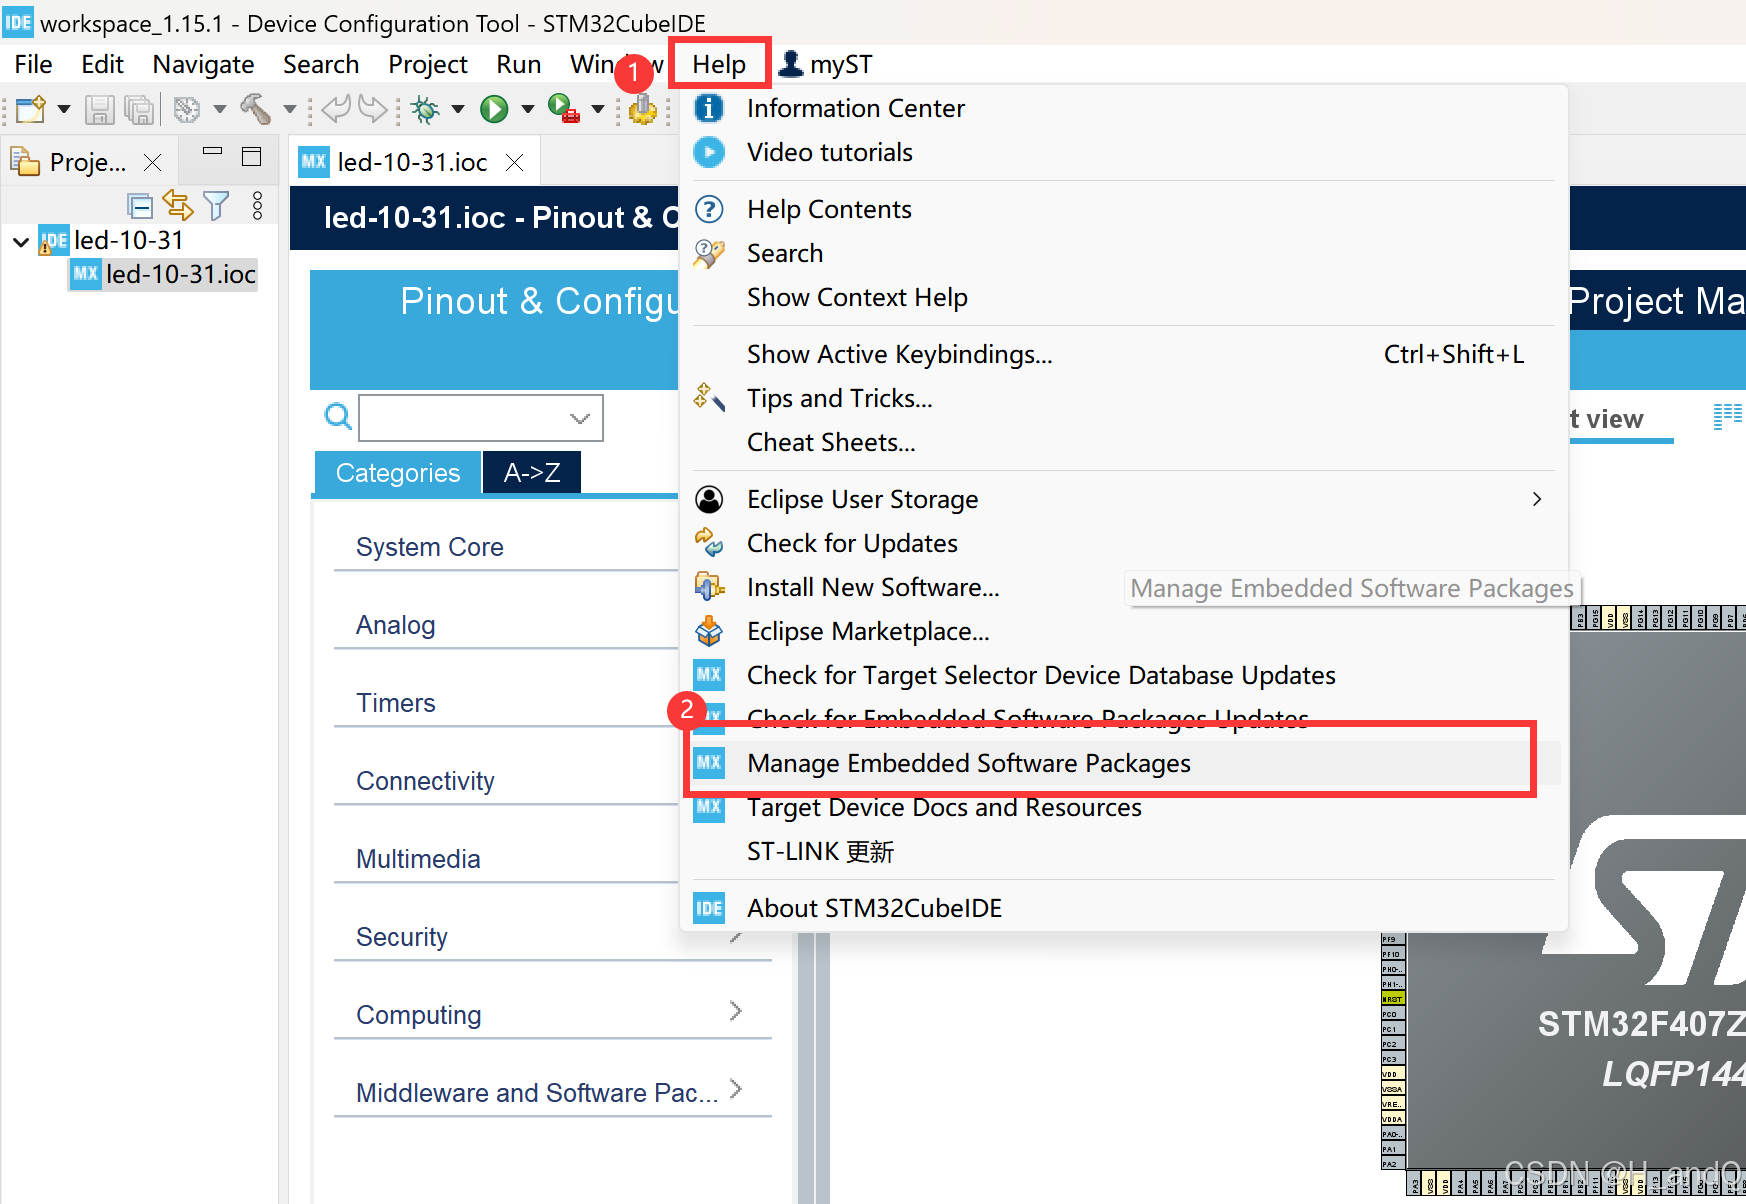Open the Project Explorer view menu dots
The image size is (1746, 1204).
pyautogui.click(x=258, y=205)
